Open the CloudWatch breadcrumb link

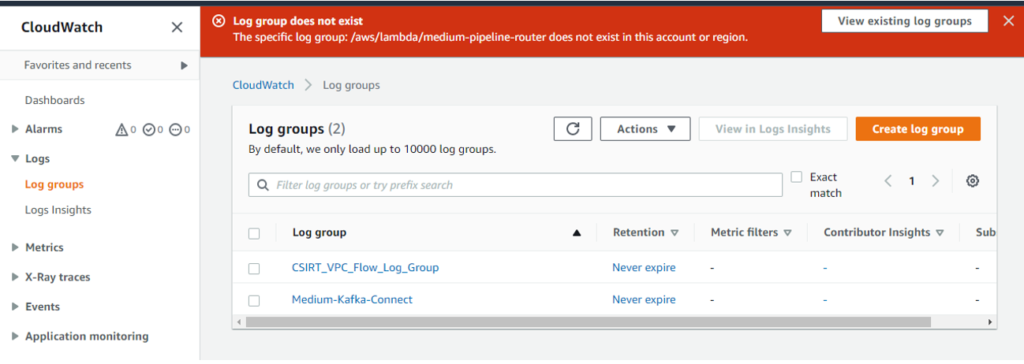(263, 85)
